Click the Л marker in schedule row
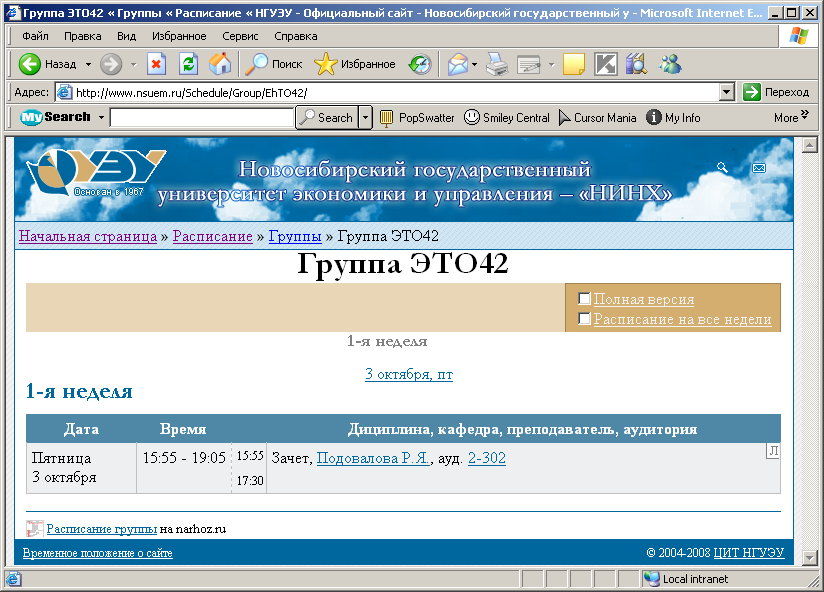This screenshot has height=592, width=824. pos(772,451)
